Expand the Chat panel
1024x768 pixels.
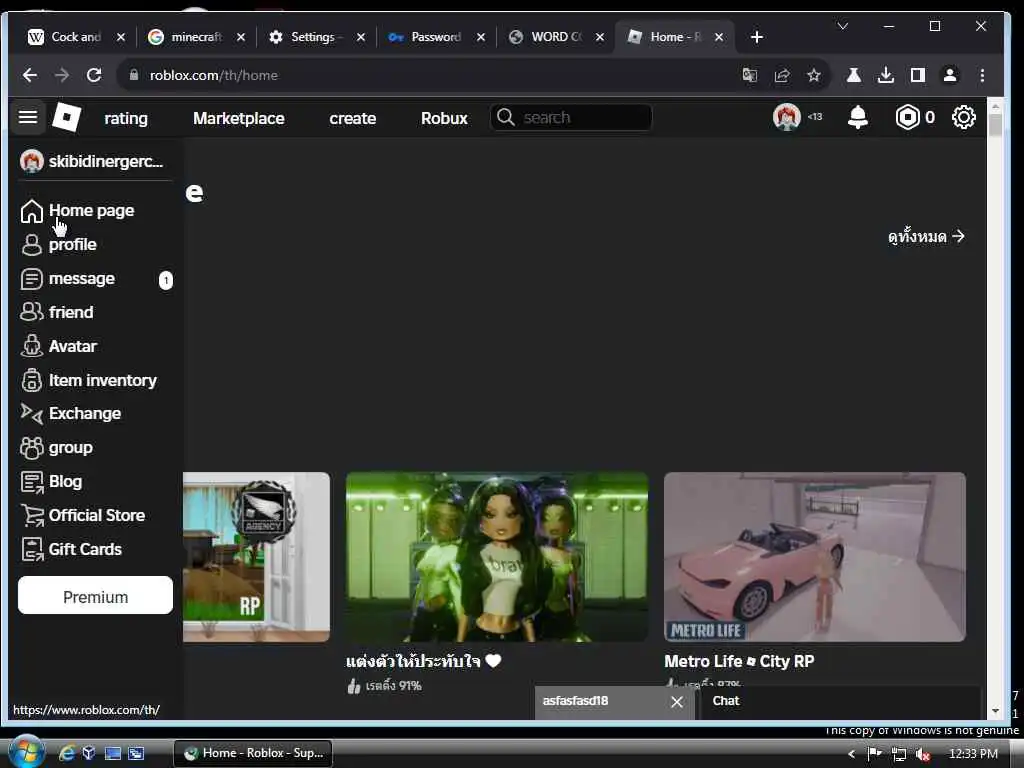click(841, 703)
